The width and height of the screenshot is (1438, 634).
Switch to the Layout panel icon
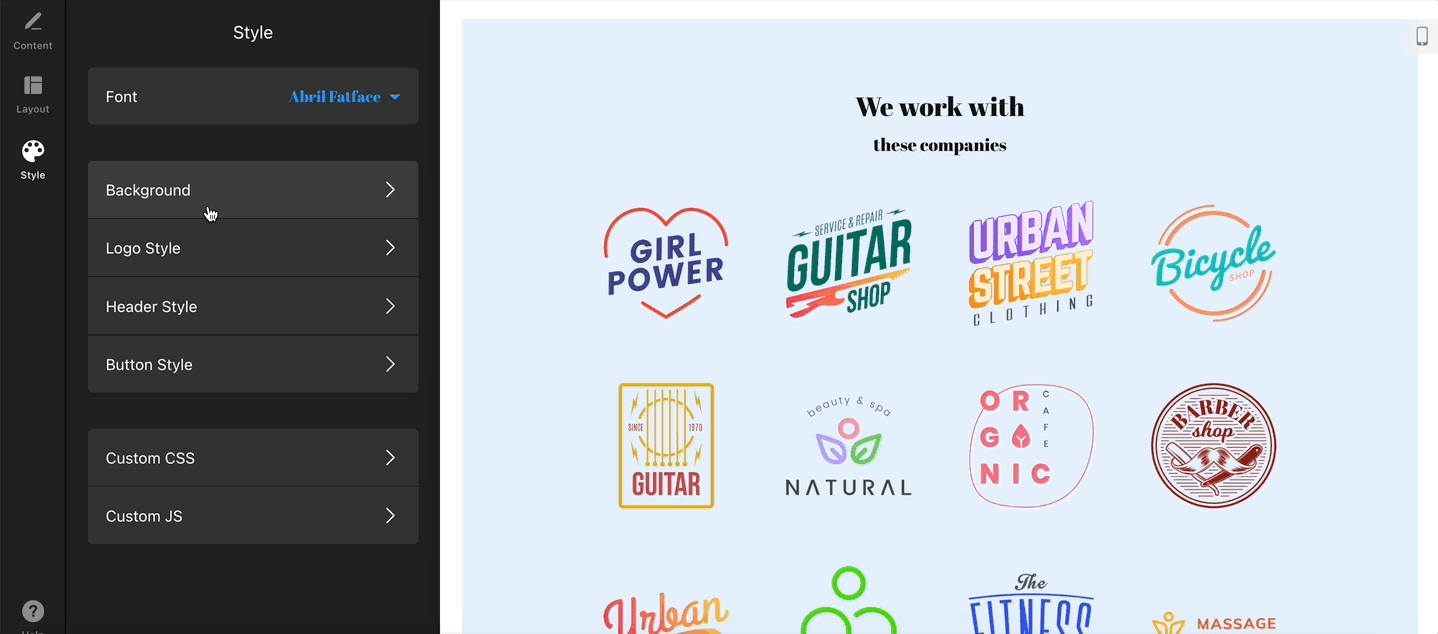(33, 86)
